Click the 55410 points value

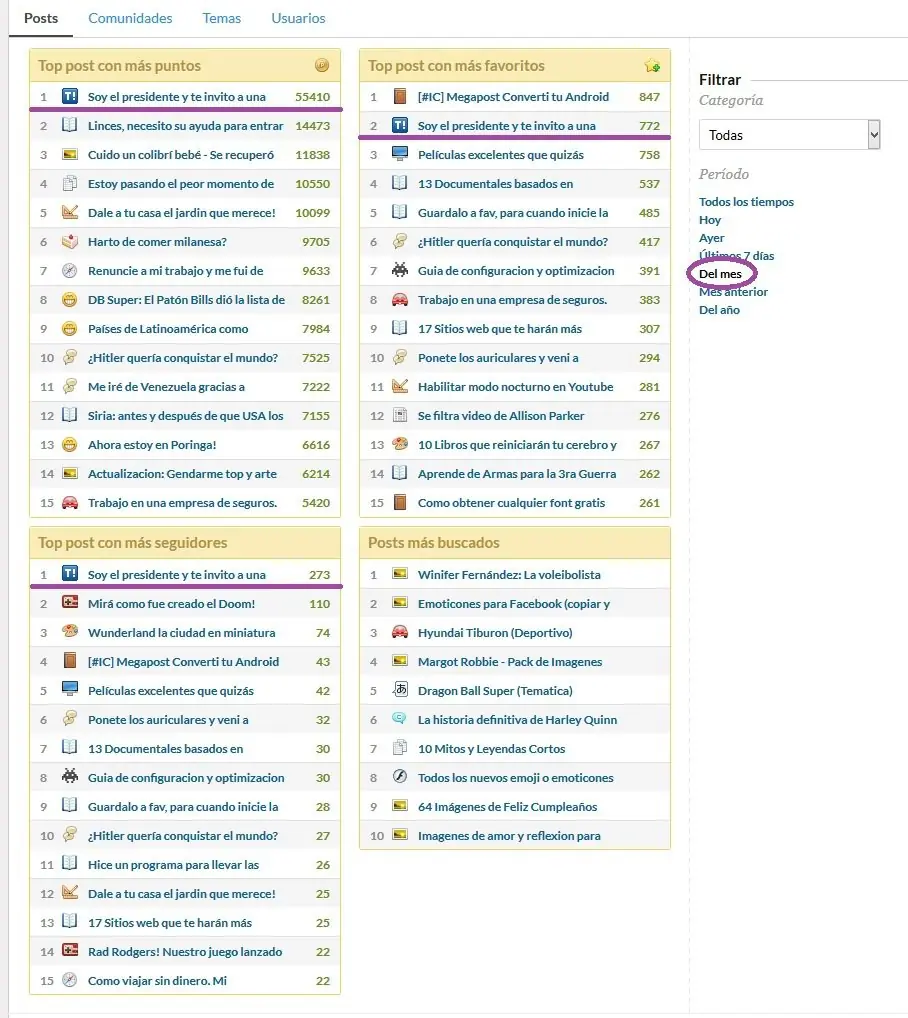pyautogui.click(x=313, y=97)
